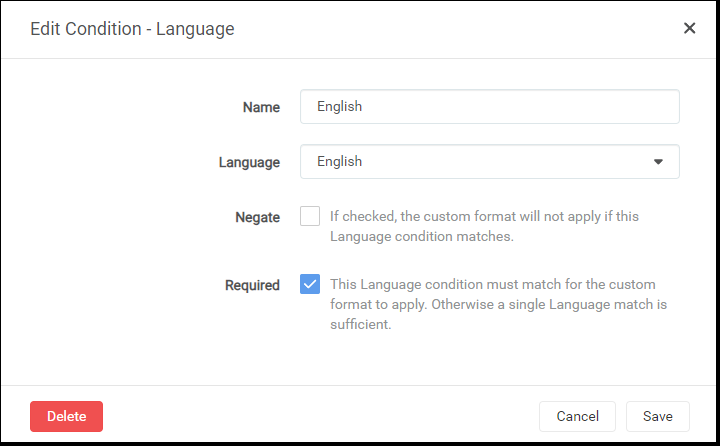
Task: Open the Language dropdown
Action: point(489,162)
